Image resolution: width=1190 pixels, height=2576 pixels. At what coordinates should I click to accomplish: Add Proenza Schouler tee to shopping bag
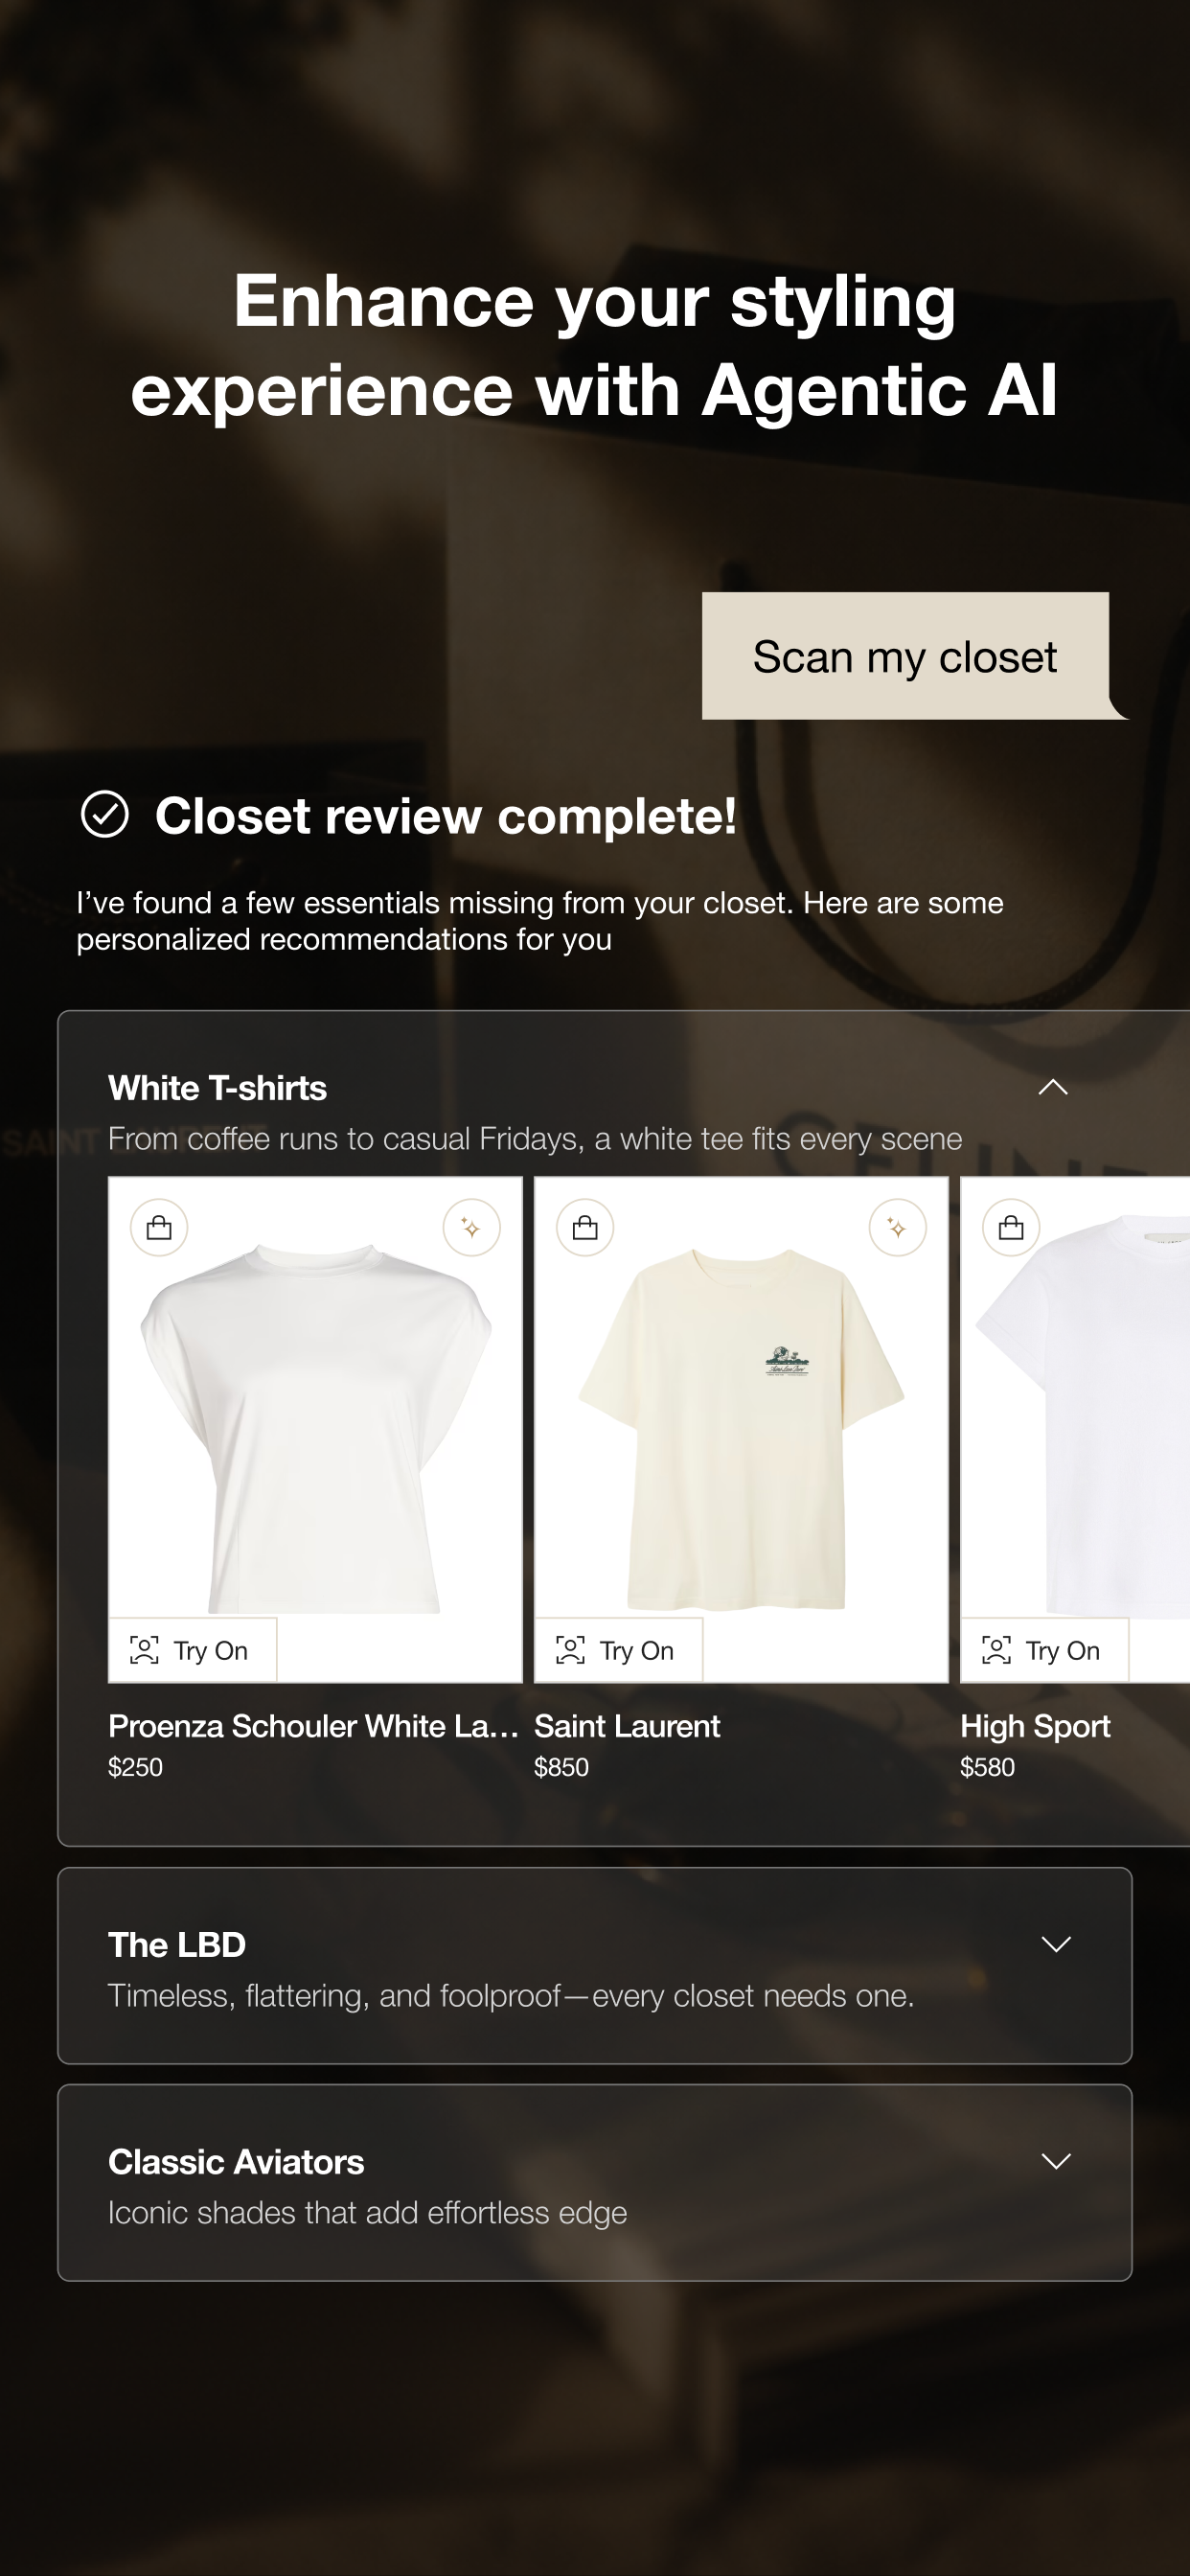tap(159, 1227)
